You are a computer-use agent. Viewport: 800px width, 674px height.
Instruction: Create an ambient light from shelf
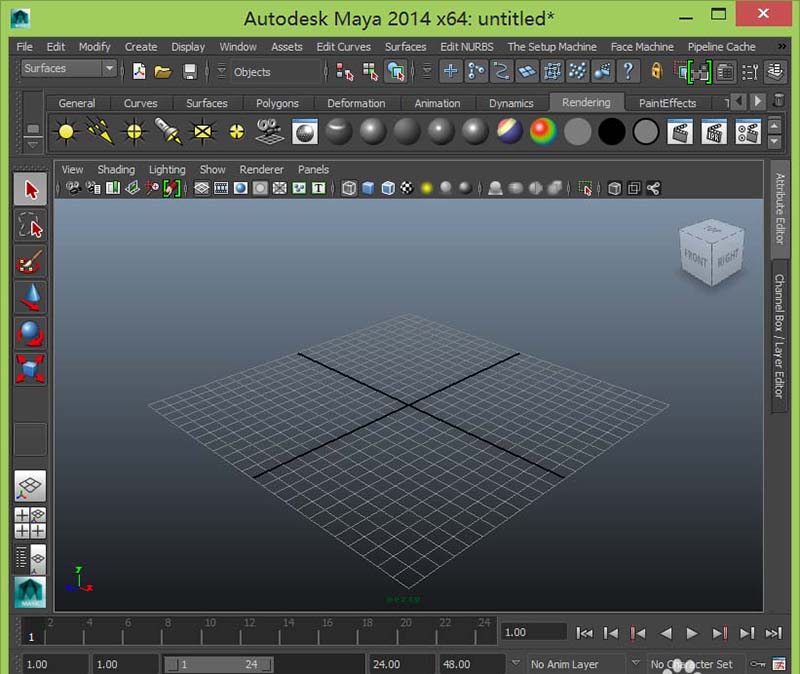click(x=66, y=132)
